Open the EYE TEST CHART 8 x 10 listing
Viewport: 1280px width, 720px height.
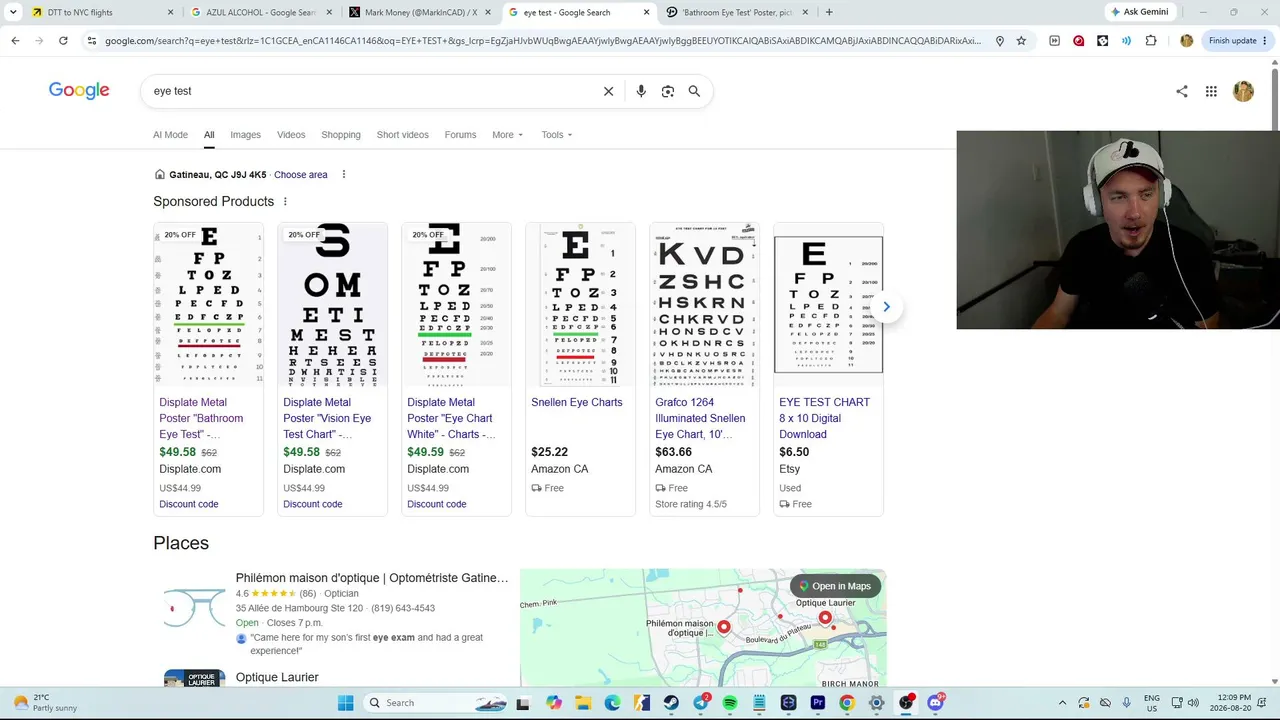coord(824,418)
